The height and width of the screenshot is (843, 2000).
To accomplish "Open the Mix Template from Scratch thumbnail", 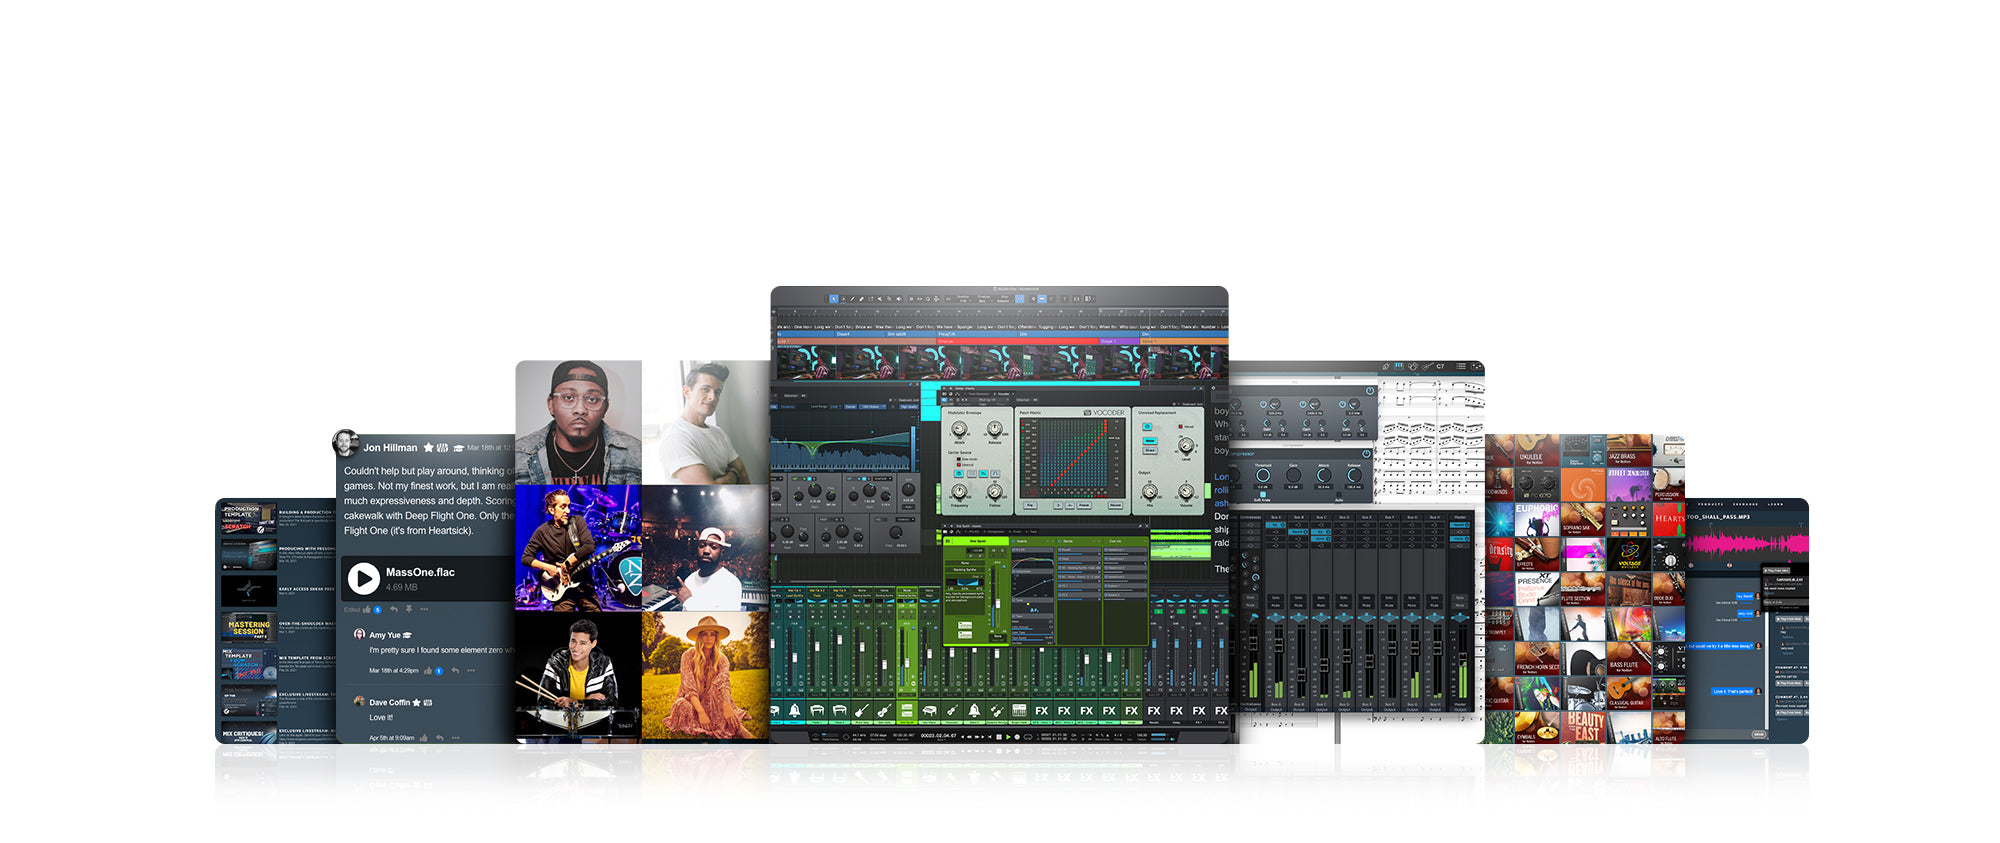I will click(x=248, y=664).
